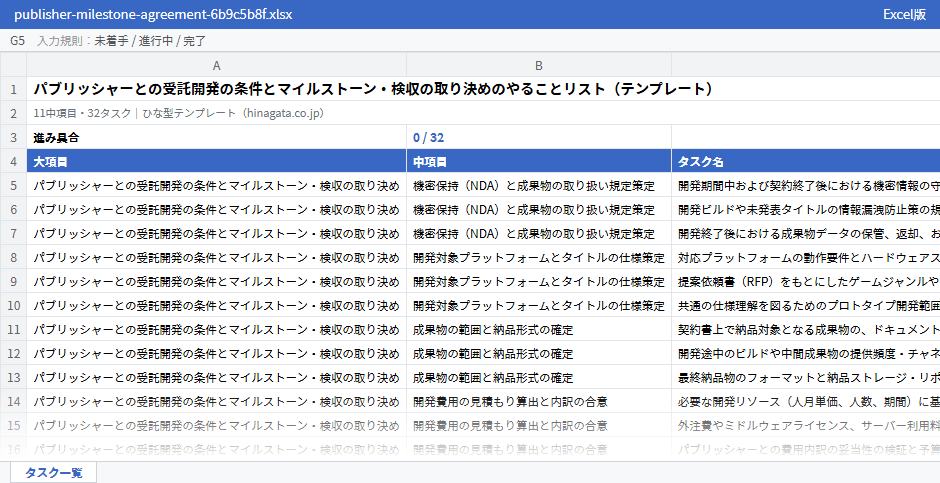
Task: Click row 10 task '共通の仕様理解を図るための…'
Action: point(806,305)
